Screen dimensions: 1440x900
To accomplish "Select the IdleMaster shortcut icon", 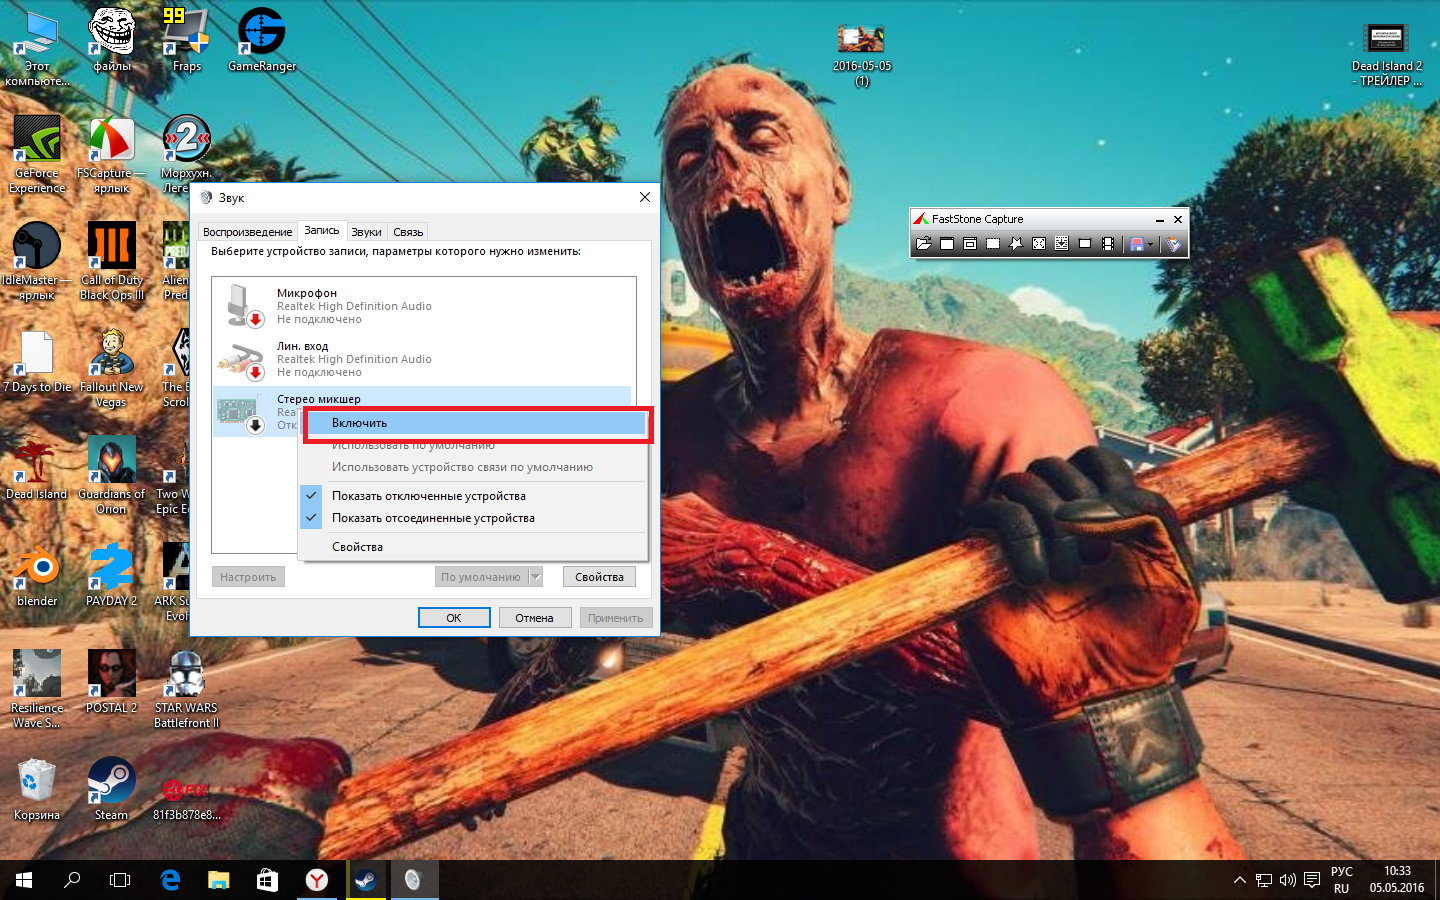I will coord(37,261).
